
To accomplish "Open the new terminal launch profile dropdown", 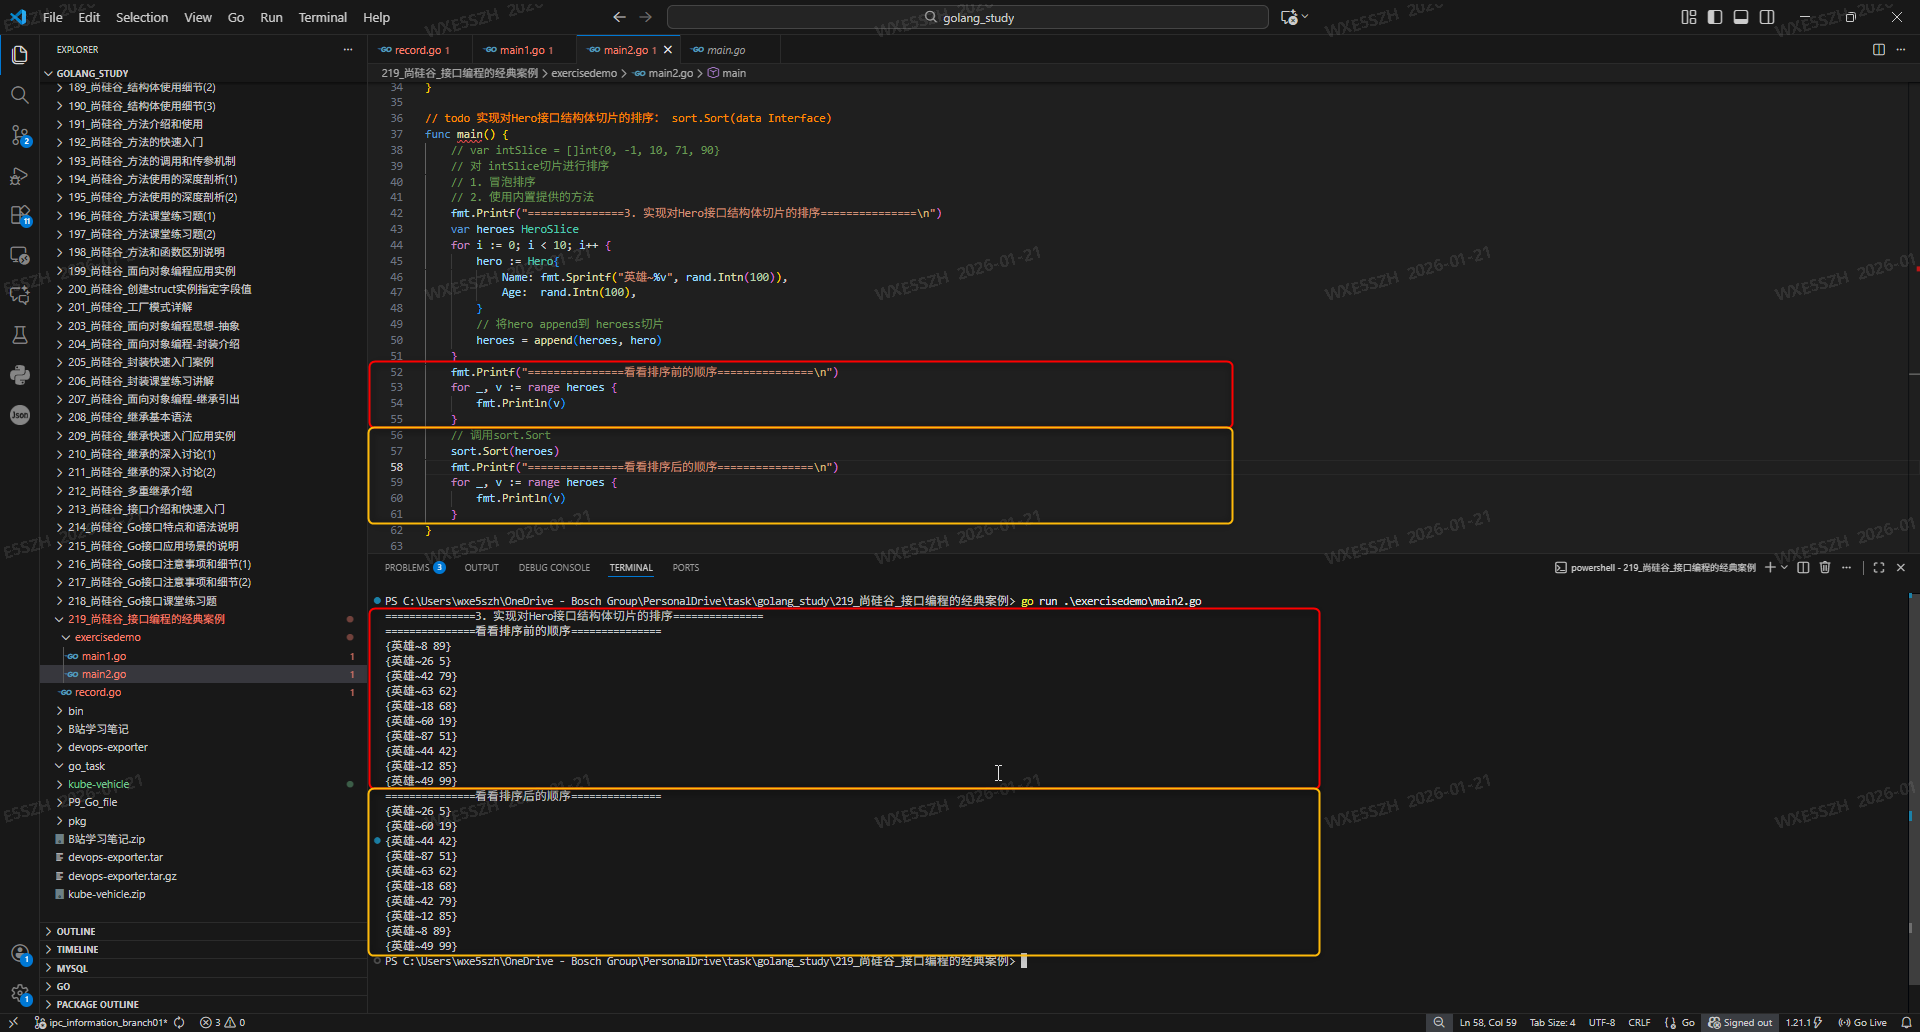I will point(1784,567).
